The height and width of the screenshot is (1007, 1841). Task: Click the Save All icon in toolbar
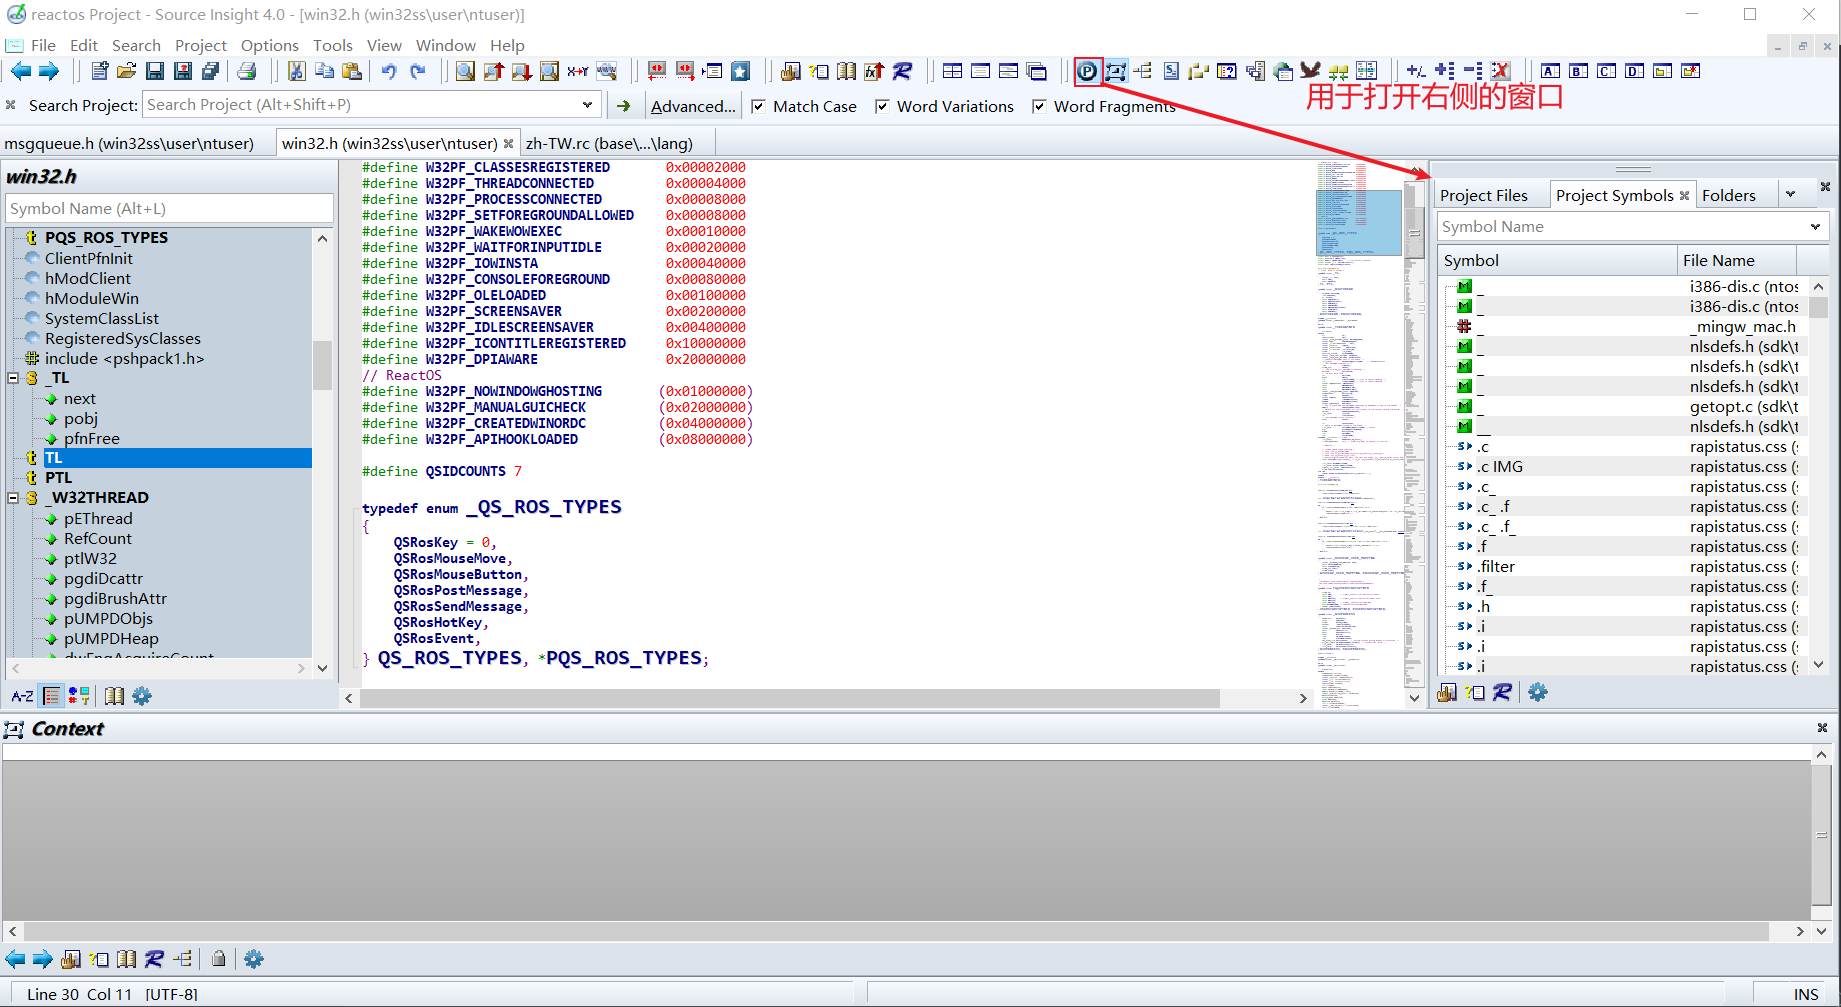210,71
